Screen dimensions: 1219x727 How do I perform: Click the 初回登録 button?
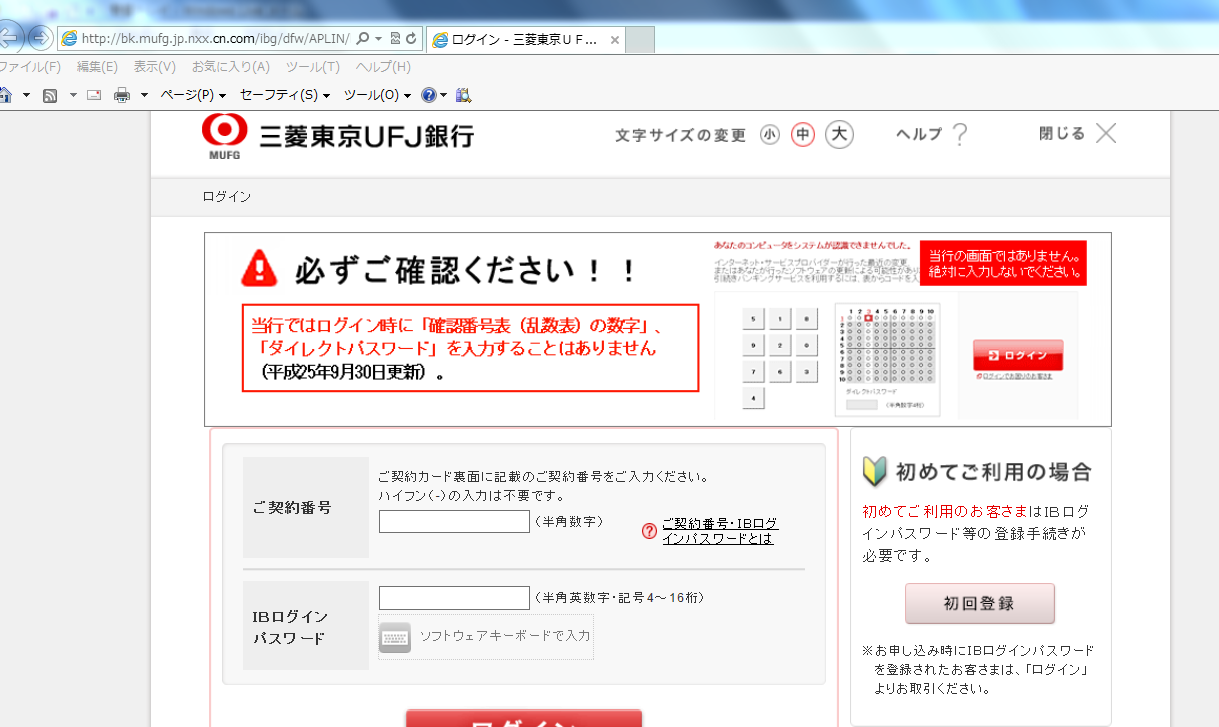tap(980, 603)
